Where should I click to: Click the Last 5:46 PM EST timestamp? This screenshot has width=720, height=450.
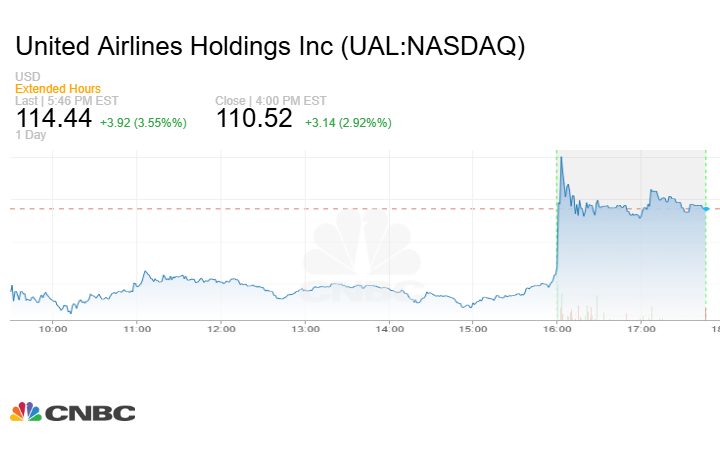pos(65,100)
